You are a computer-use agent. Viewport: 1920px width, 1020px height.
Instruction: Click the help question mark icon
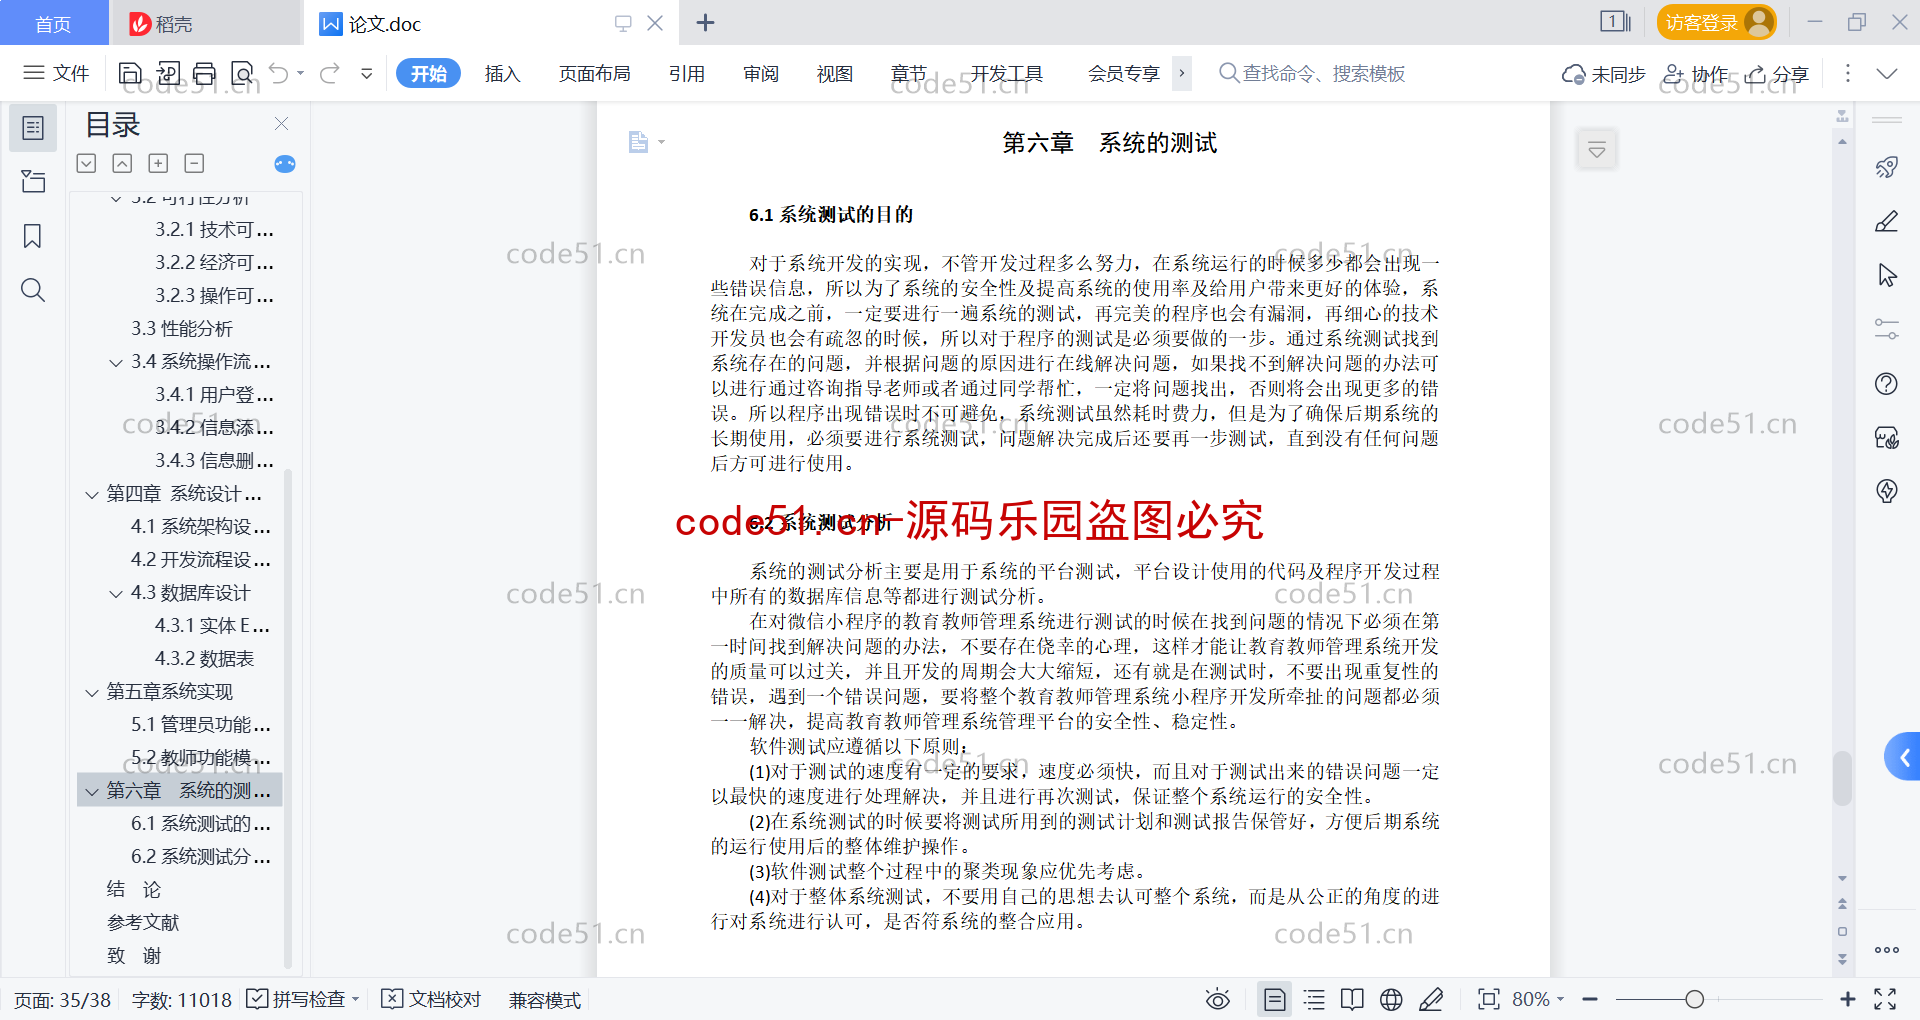click(1887, 383)
